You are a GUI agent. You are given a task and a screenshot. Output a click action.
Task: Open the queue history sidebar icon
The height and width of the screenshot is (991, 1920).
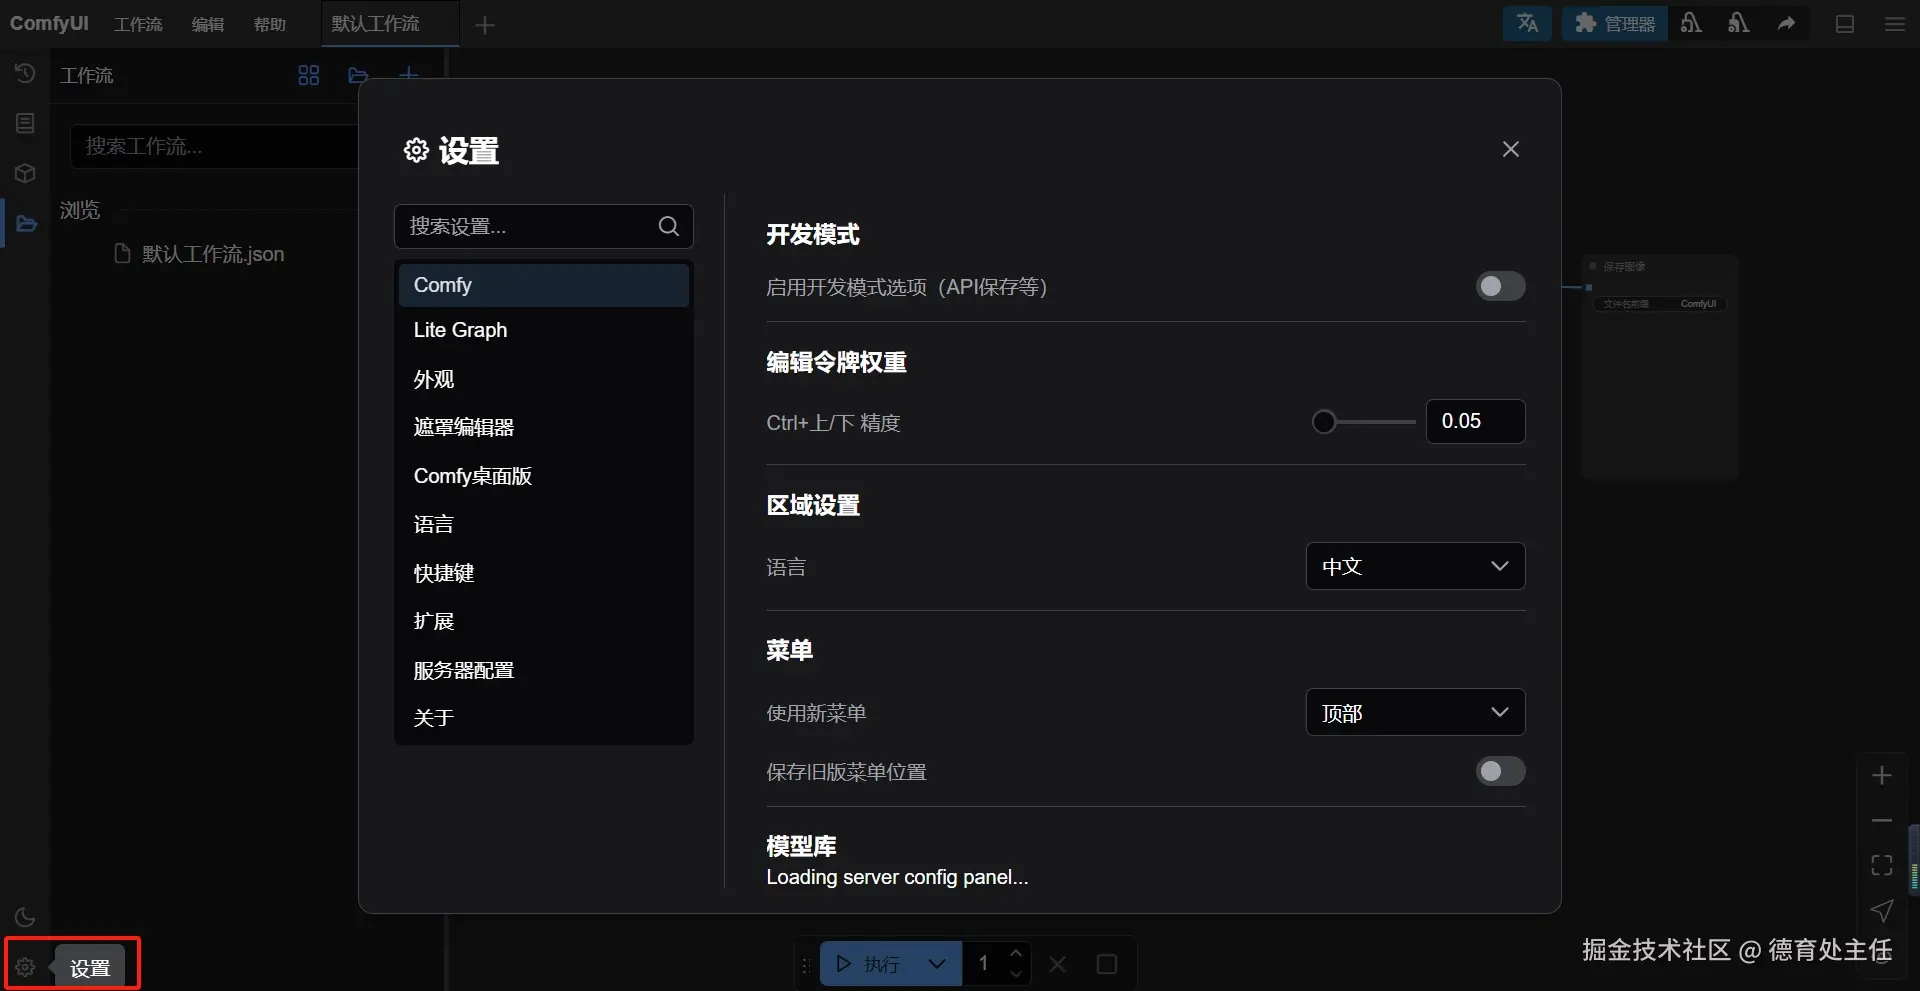click(25, 73)
